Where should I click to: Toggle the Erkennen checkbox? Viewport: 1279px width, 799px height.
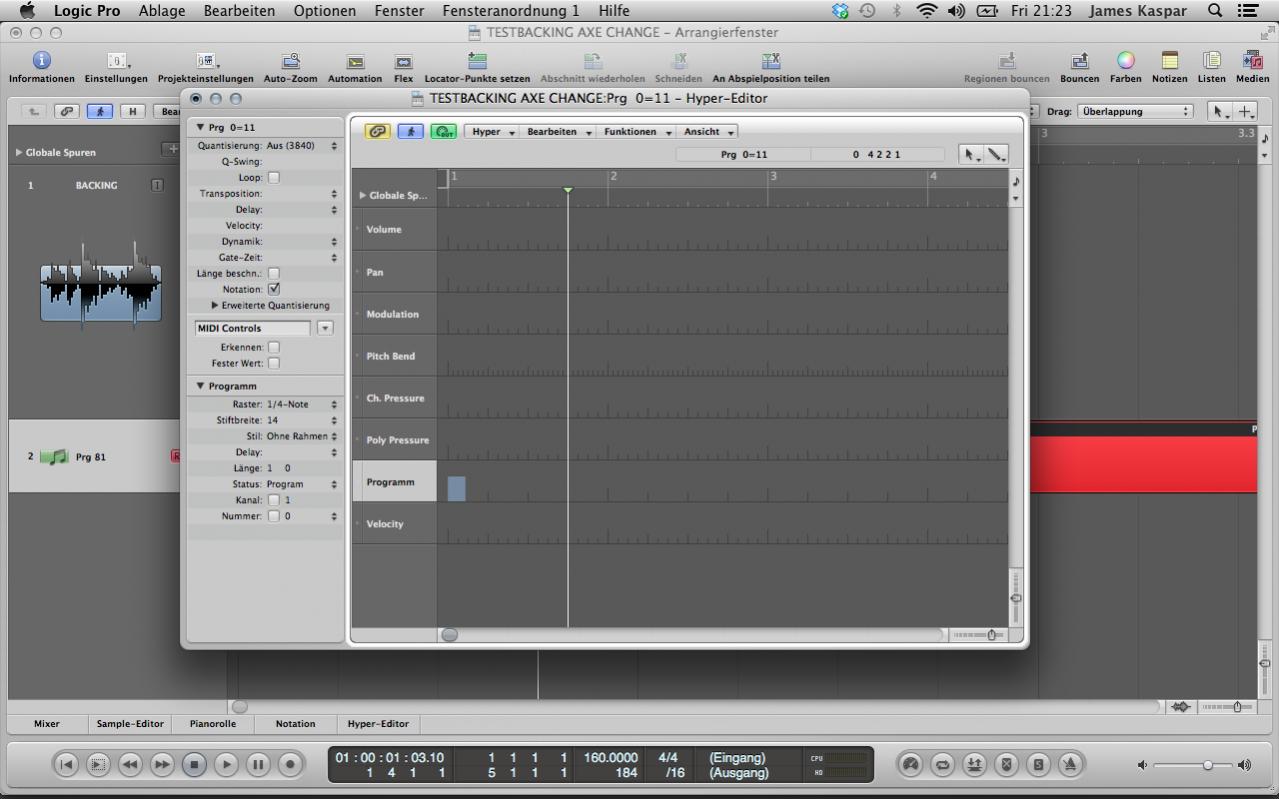click(x=274, y=347)
